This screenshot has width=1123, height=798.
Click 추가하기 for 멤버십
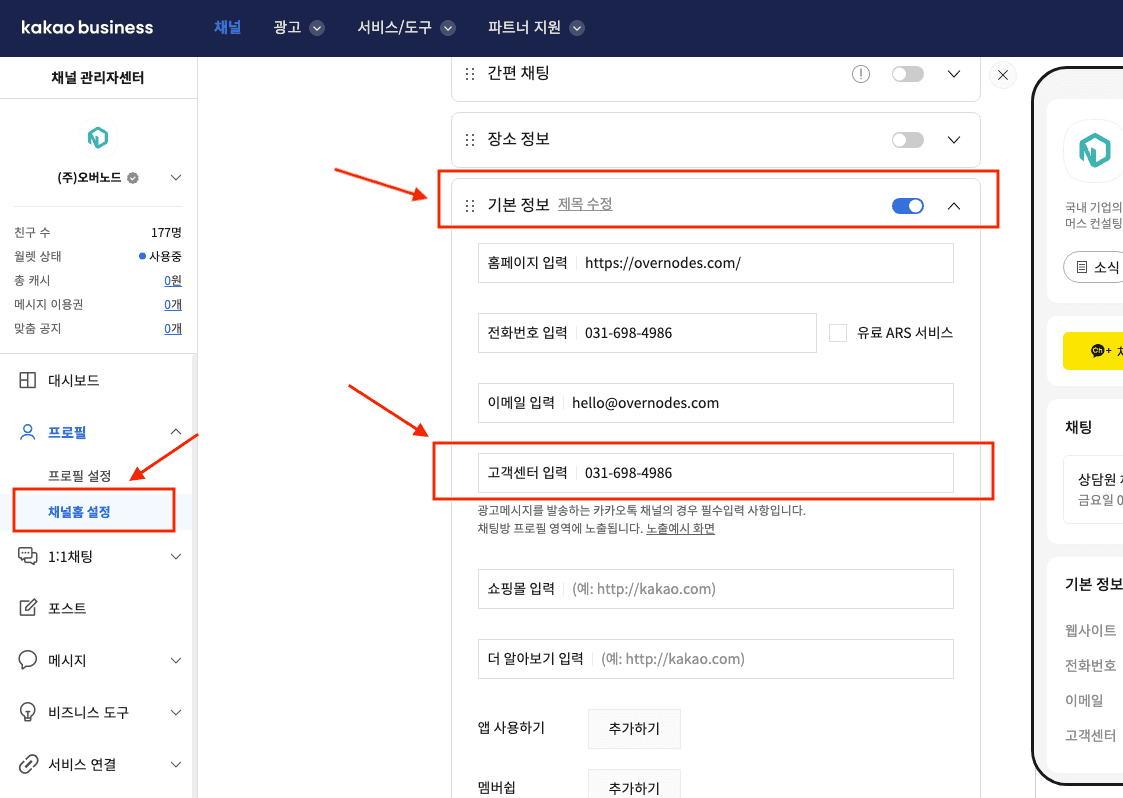pos(634,784)
